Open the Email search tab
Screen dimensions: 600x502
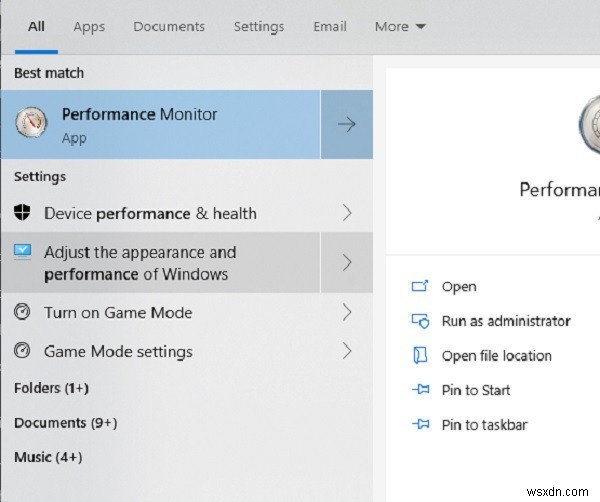[x=330, y=26]
